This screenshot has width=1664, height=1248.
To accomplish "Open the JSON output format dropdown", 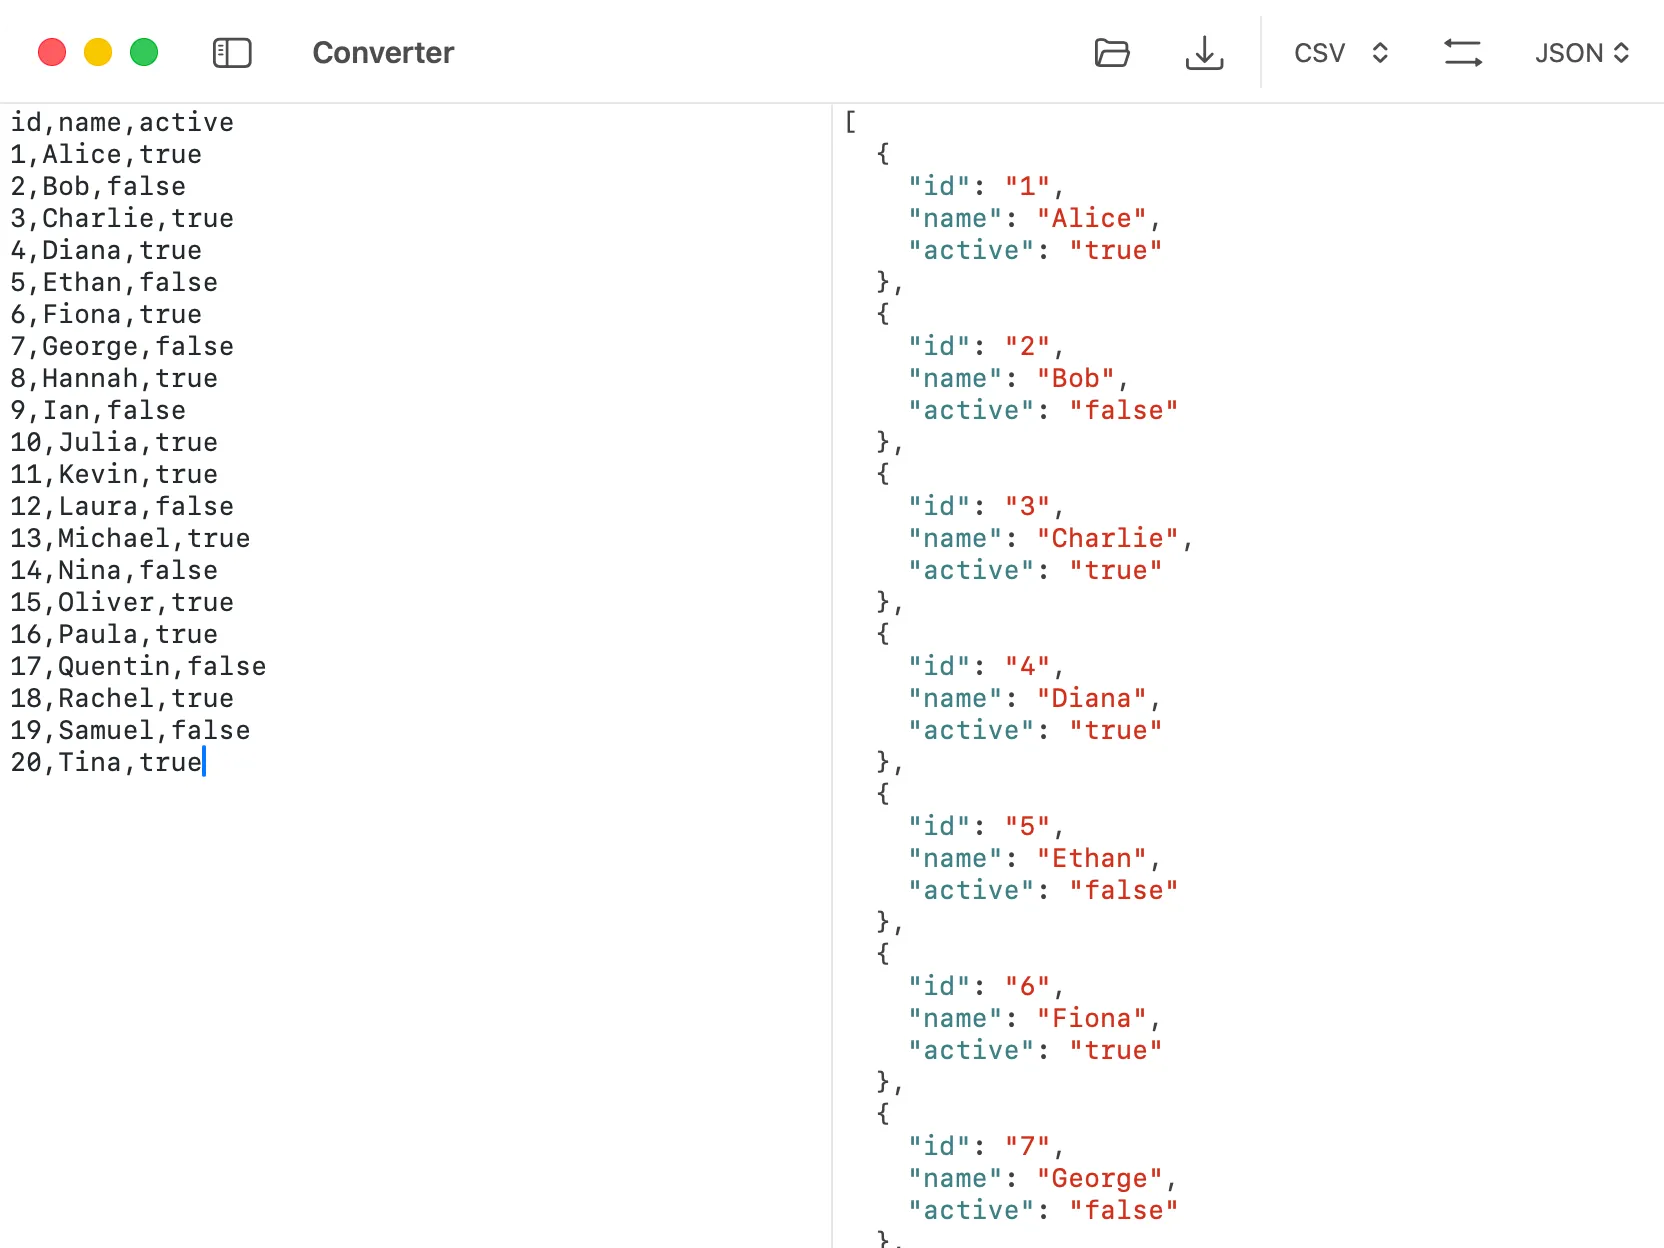I will pyautogui.click(x=1582, y=53).
